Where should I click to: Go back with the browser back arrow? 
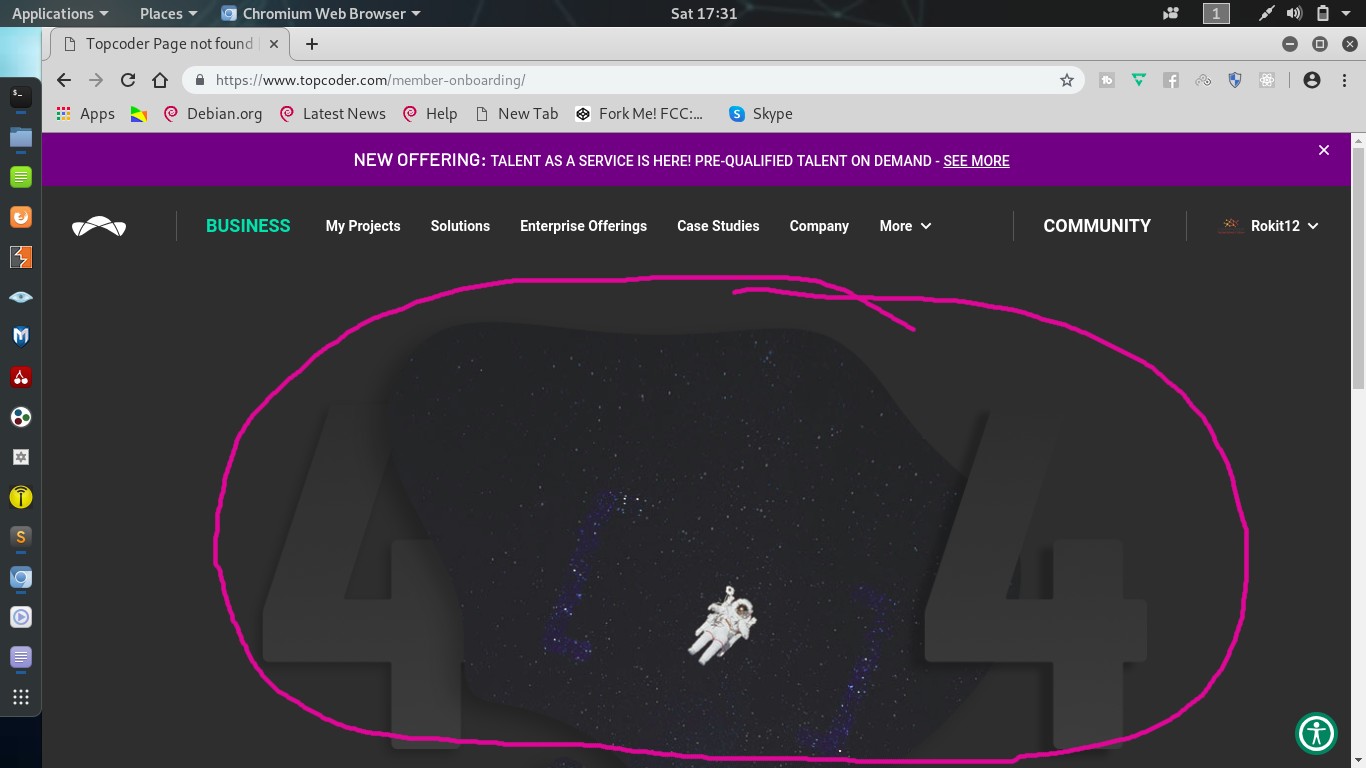[x=64, y=80]
